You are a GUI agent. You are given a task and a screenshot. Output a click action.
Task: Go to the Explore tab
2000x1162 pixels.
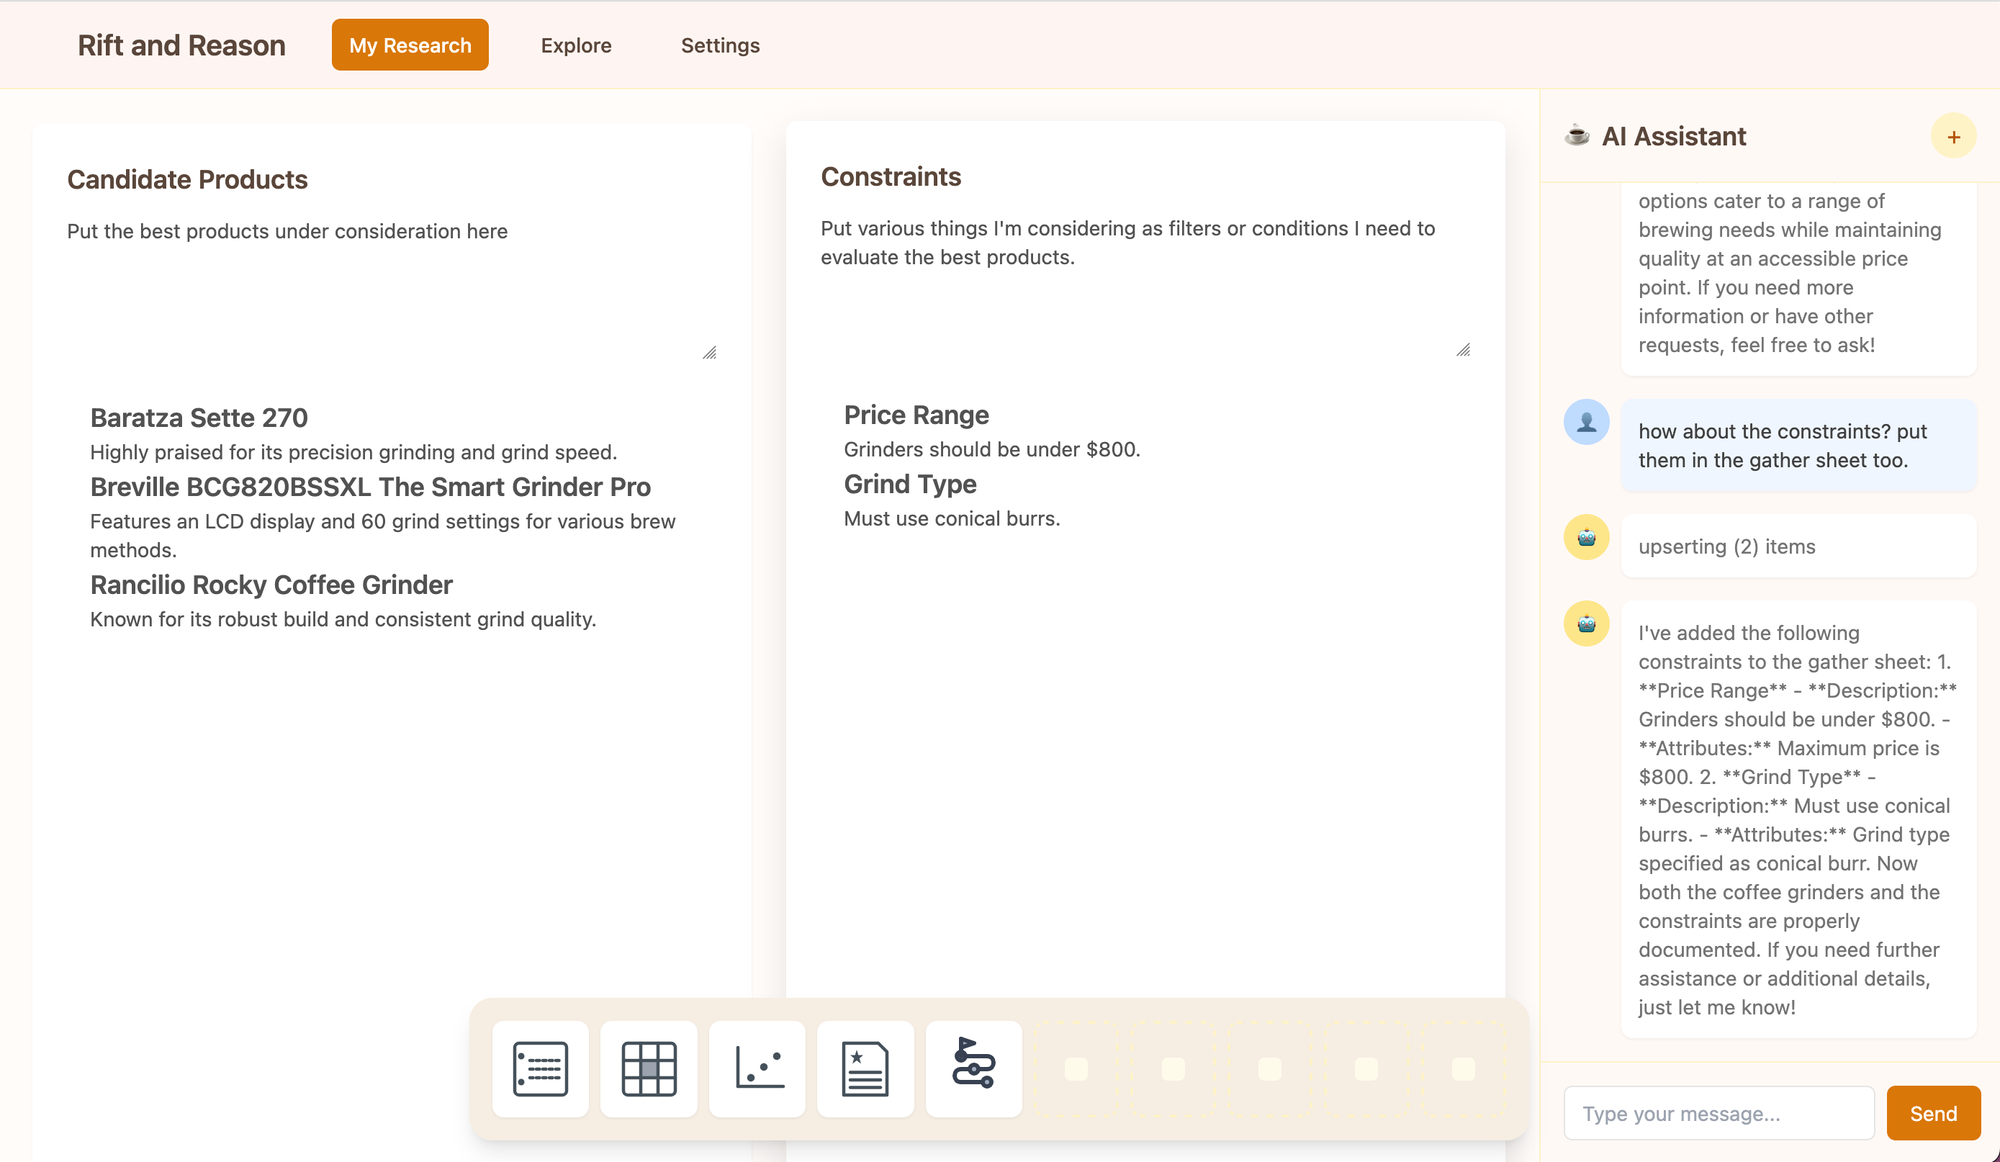(x=576, y=45)
